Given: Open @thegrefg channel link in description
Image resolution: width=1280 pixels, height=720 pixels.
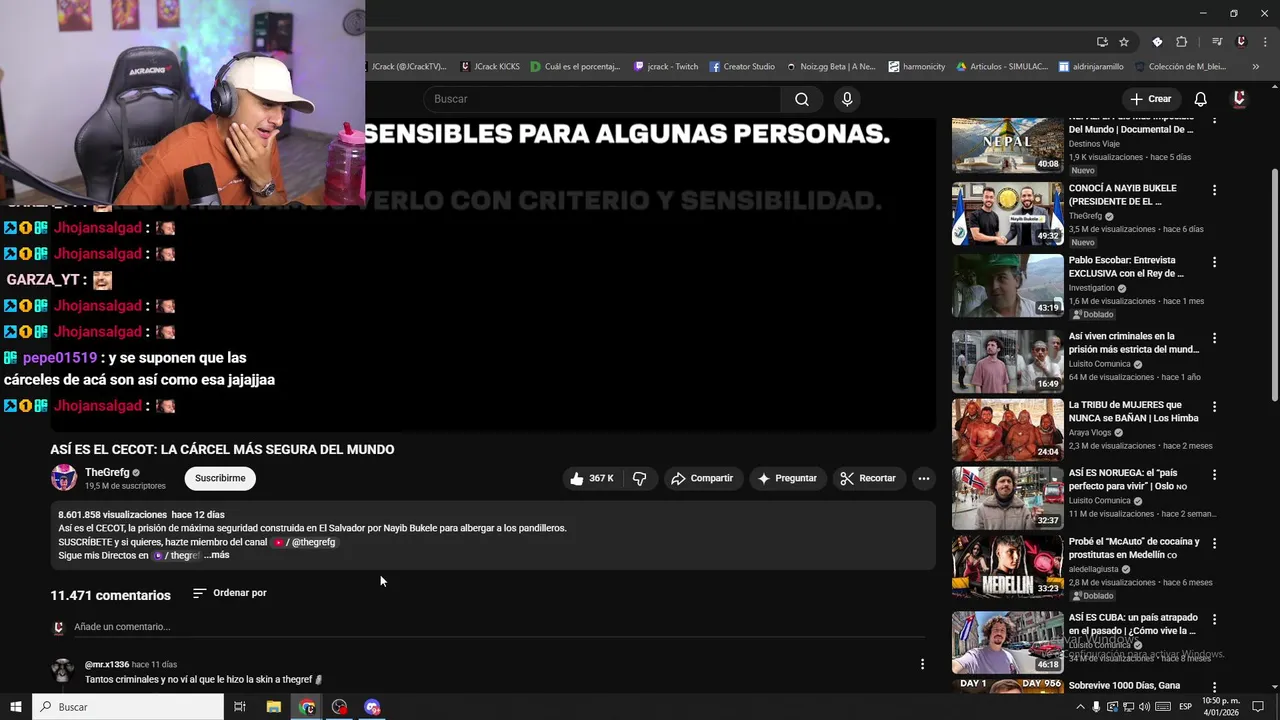Looking at the screenshot, I should pos(305,542).
